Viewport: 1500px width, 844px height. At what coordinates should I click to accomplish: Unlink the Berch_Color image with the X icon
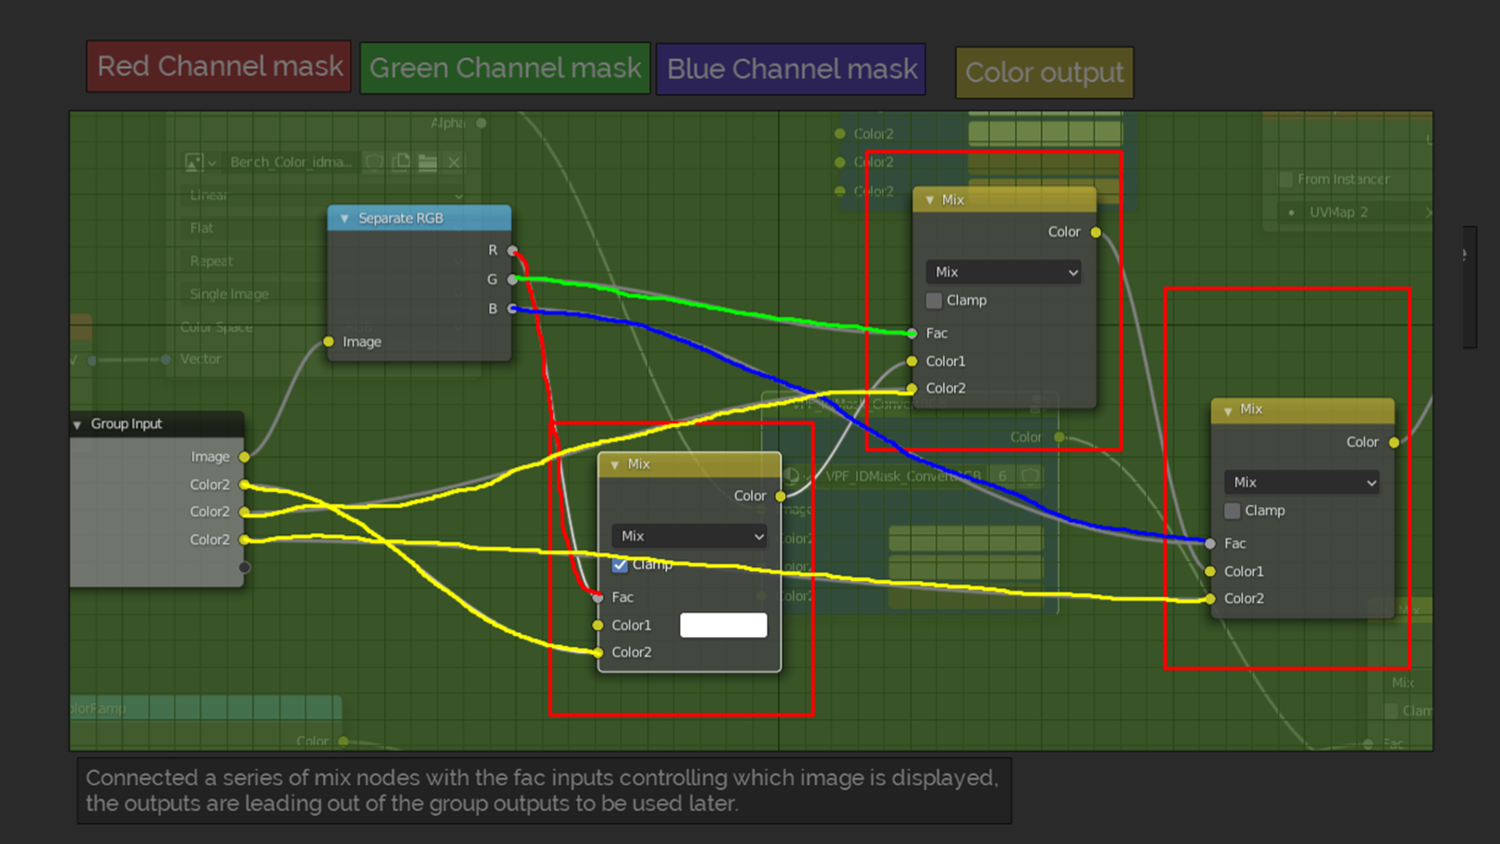453,161
